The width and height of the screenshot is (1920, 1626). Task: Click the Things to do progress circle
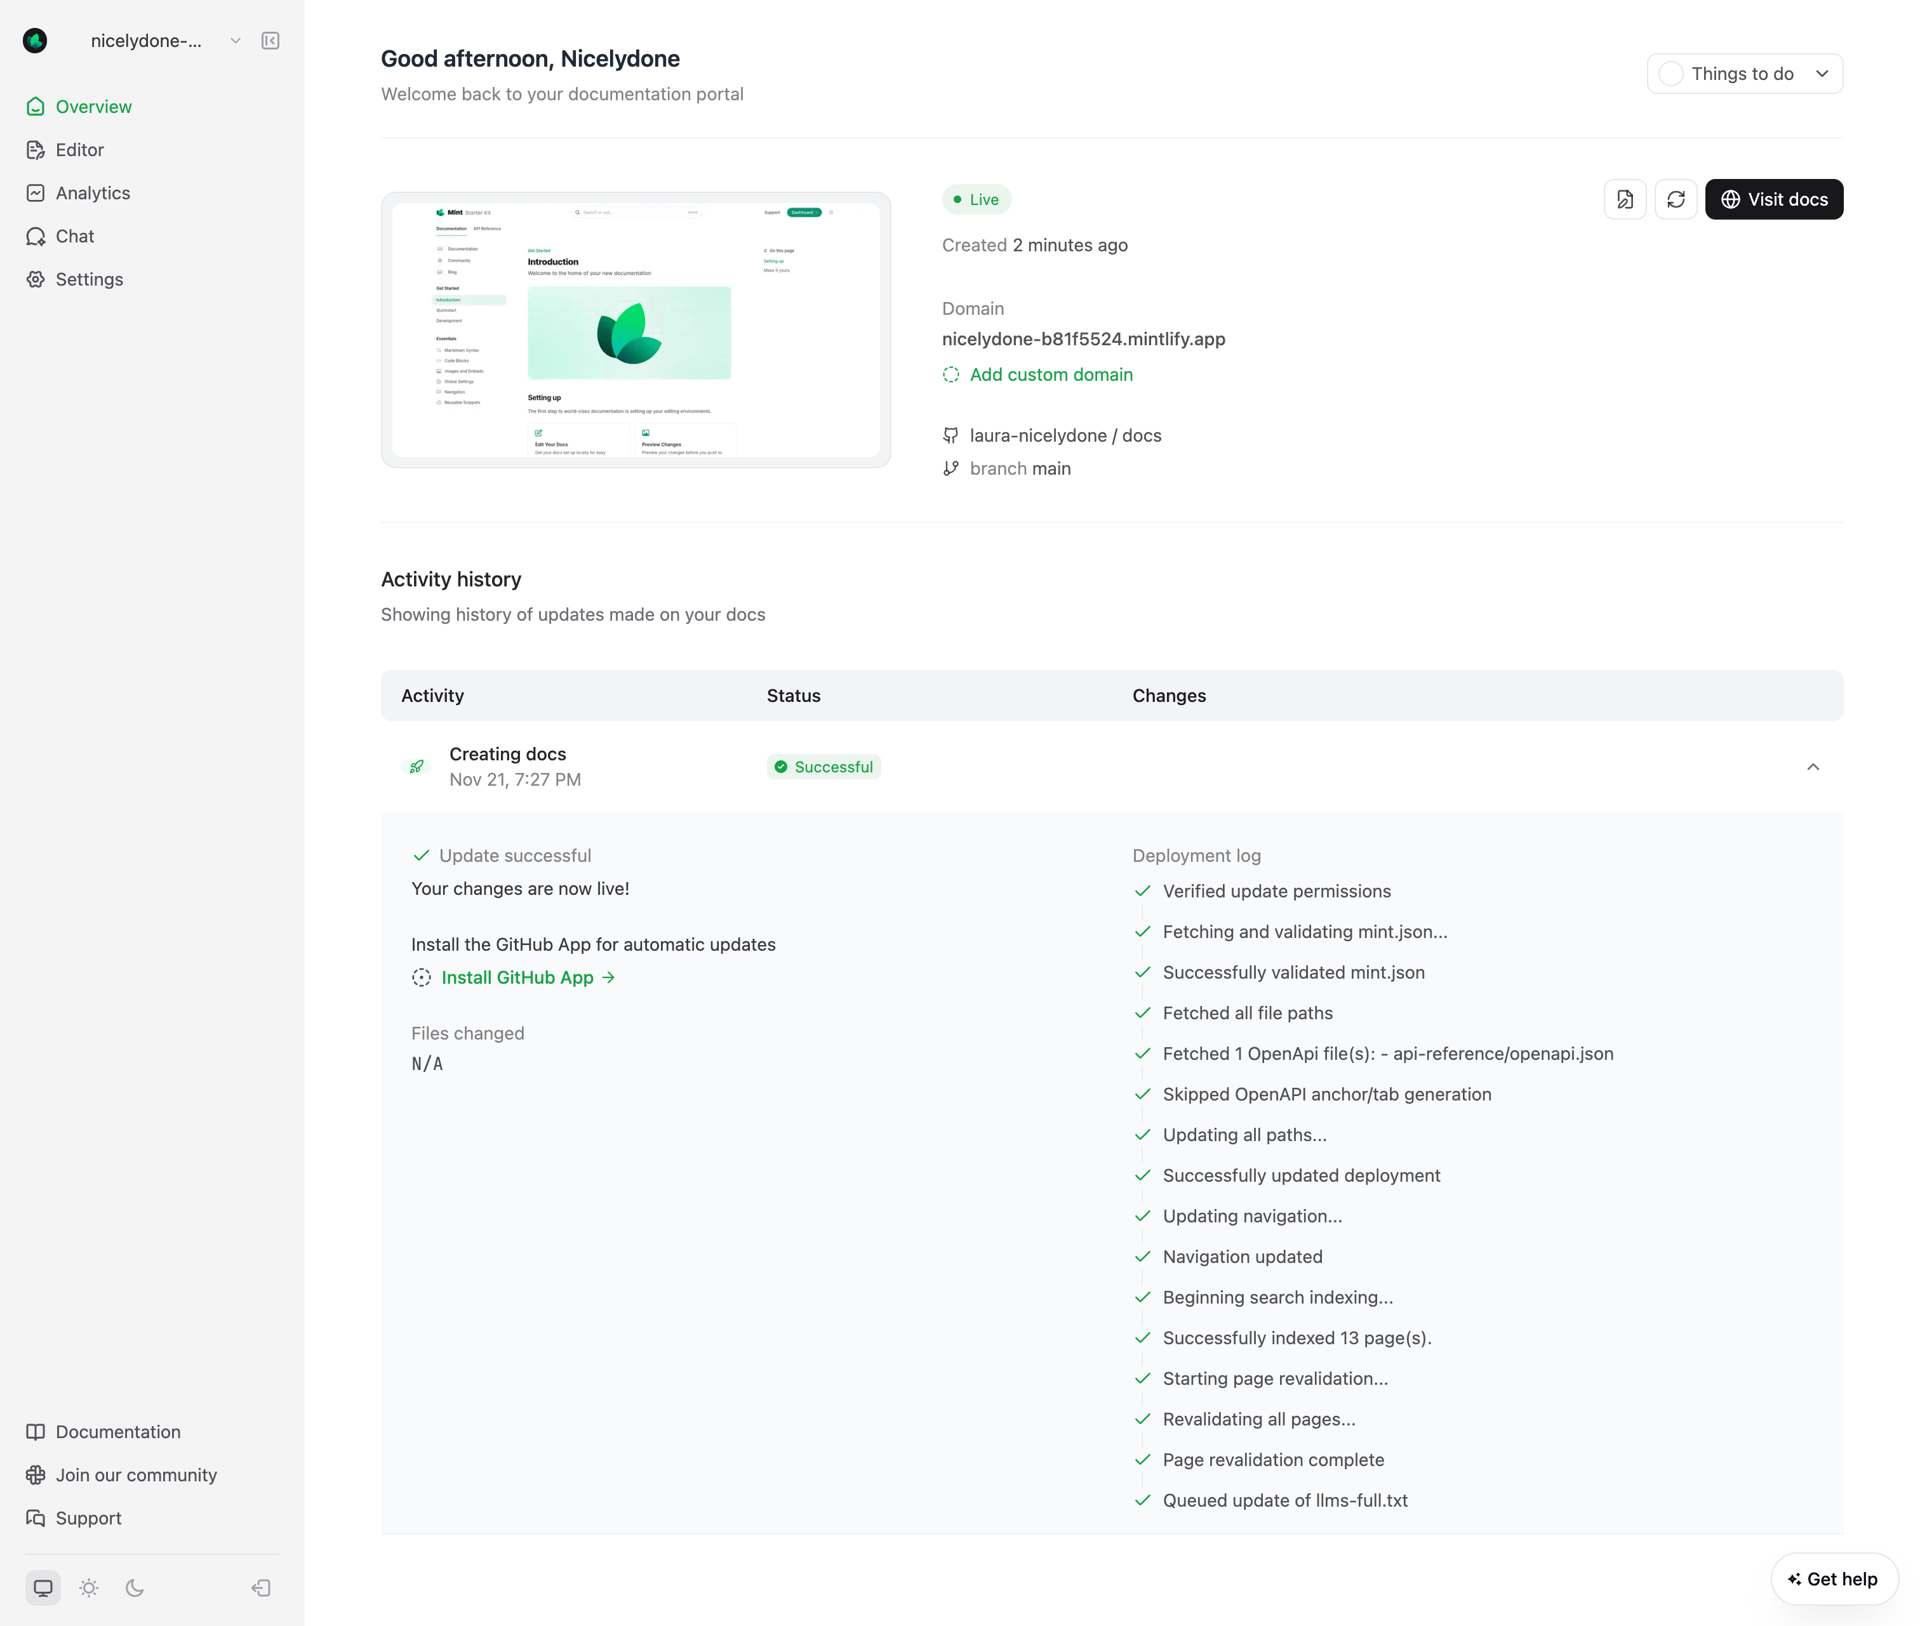point(1670,73)
